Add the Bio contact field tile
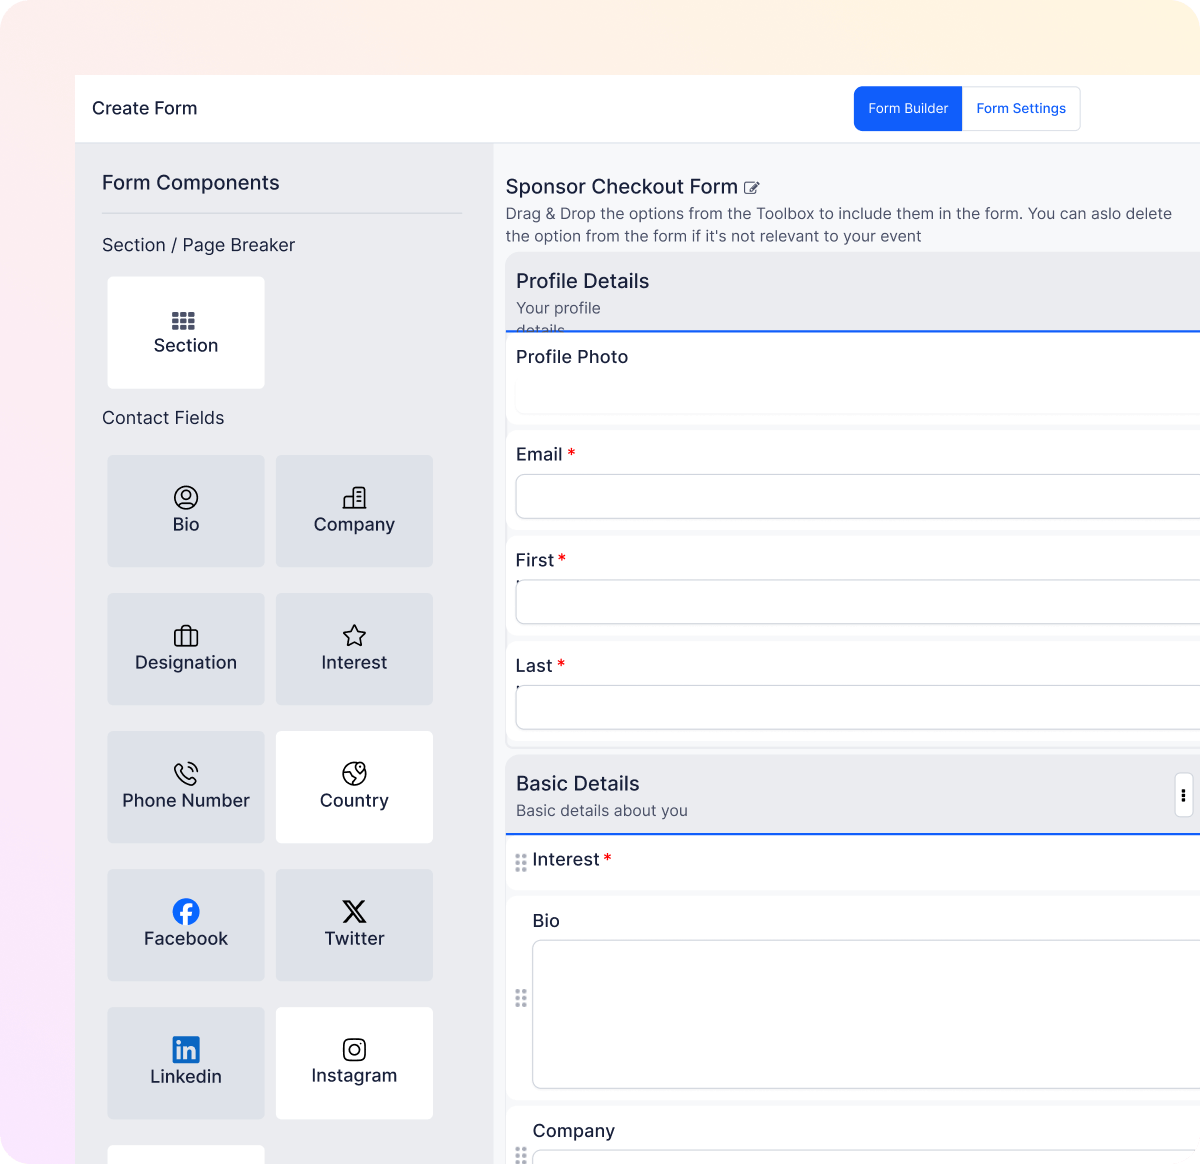The height and width of the screenshot is (1164, 1200). point(186,511)
